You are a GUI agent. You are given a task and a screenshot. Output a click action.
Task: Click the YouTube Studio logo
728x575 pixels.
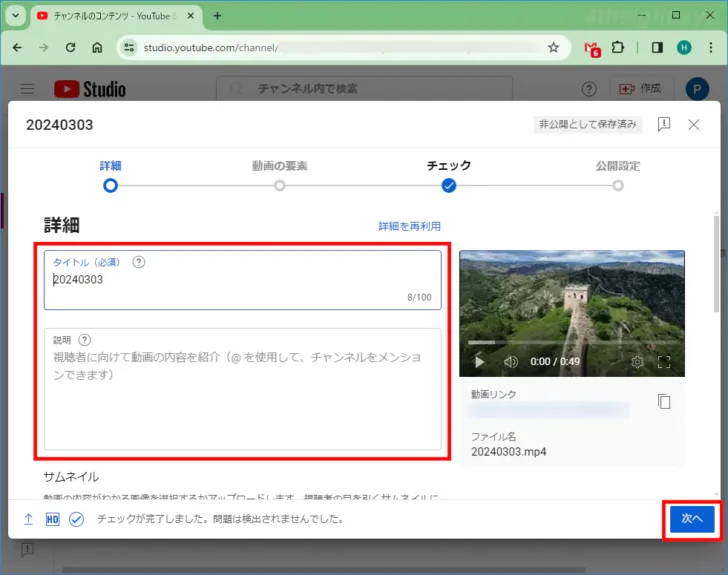click(x=90, y=89)
